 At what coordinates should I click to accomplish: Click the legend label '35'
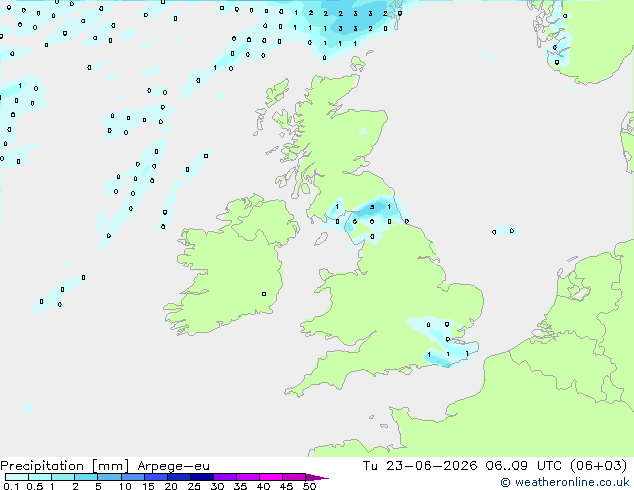(240, 486)
